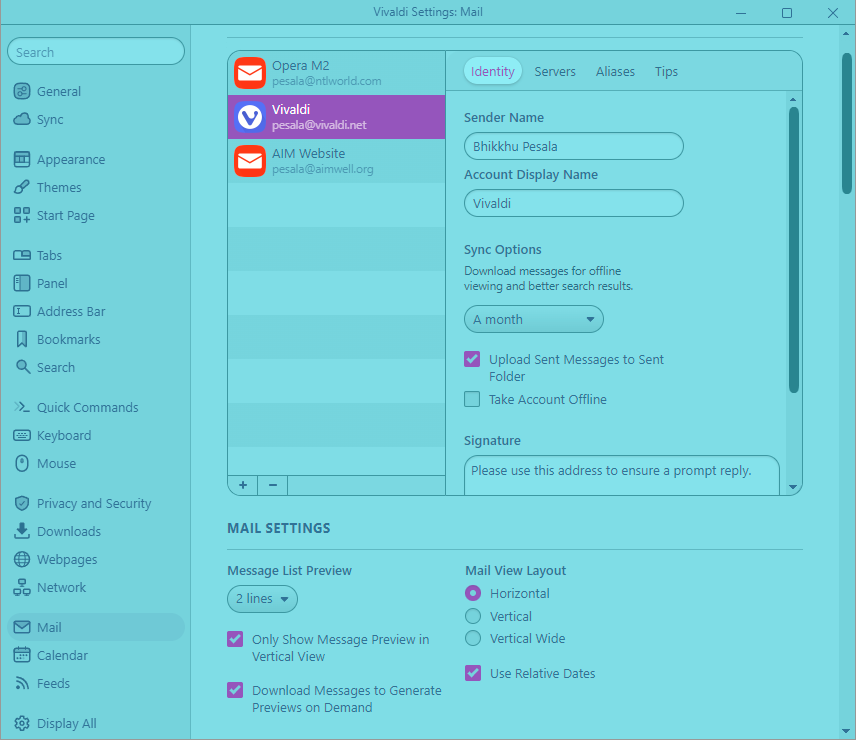This screenshot has height=740, width=856.
Task: Open the Aliases tab
Action: (x=615, y=72)
